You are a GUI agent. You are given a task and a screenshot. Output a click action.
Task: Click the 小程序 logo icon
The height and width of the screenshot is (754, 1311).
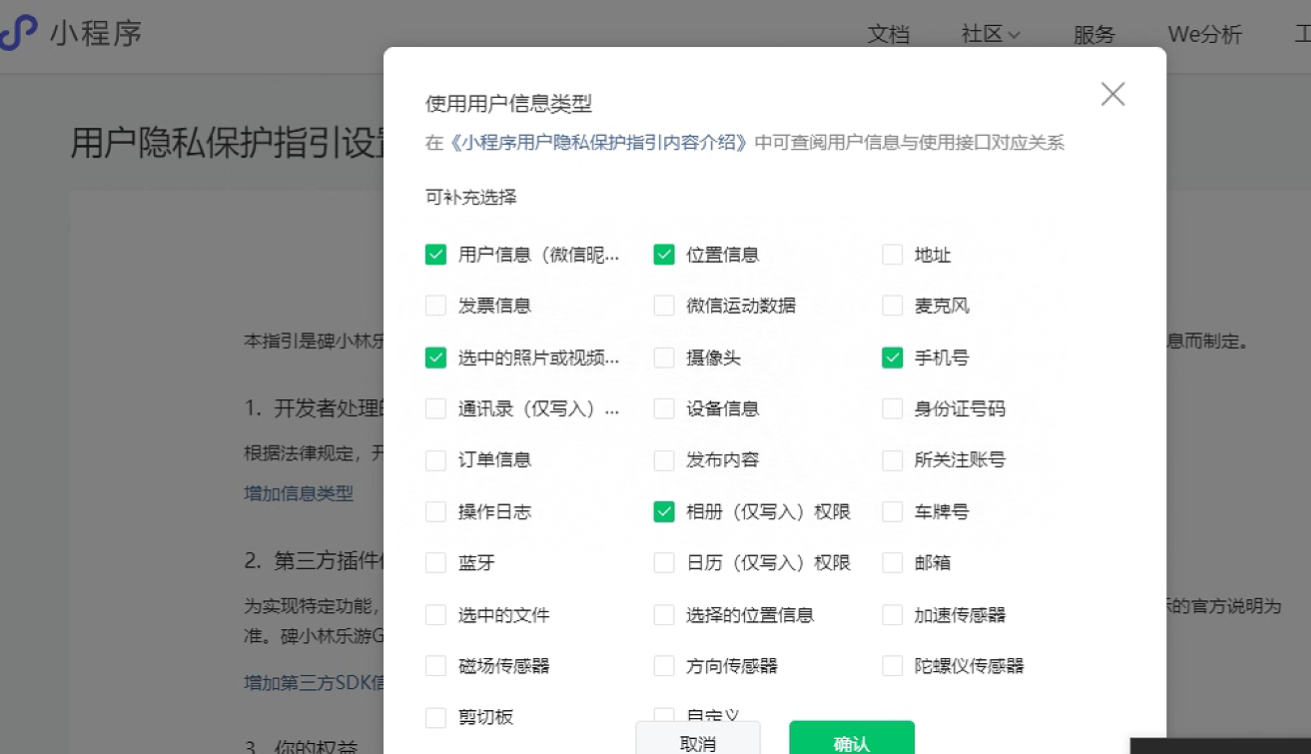[18, 34]
